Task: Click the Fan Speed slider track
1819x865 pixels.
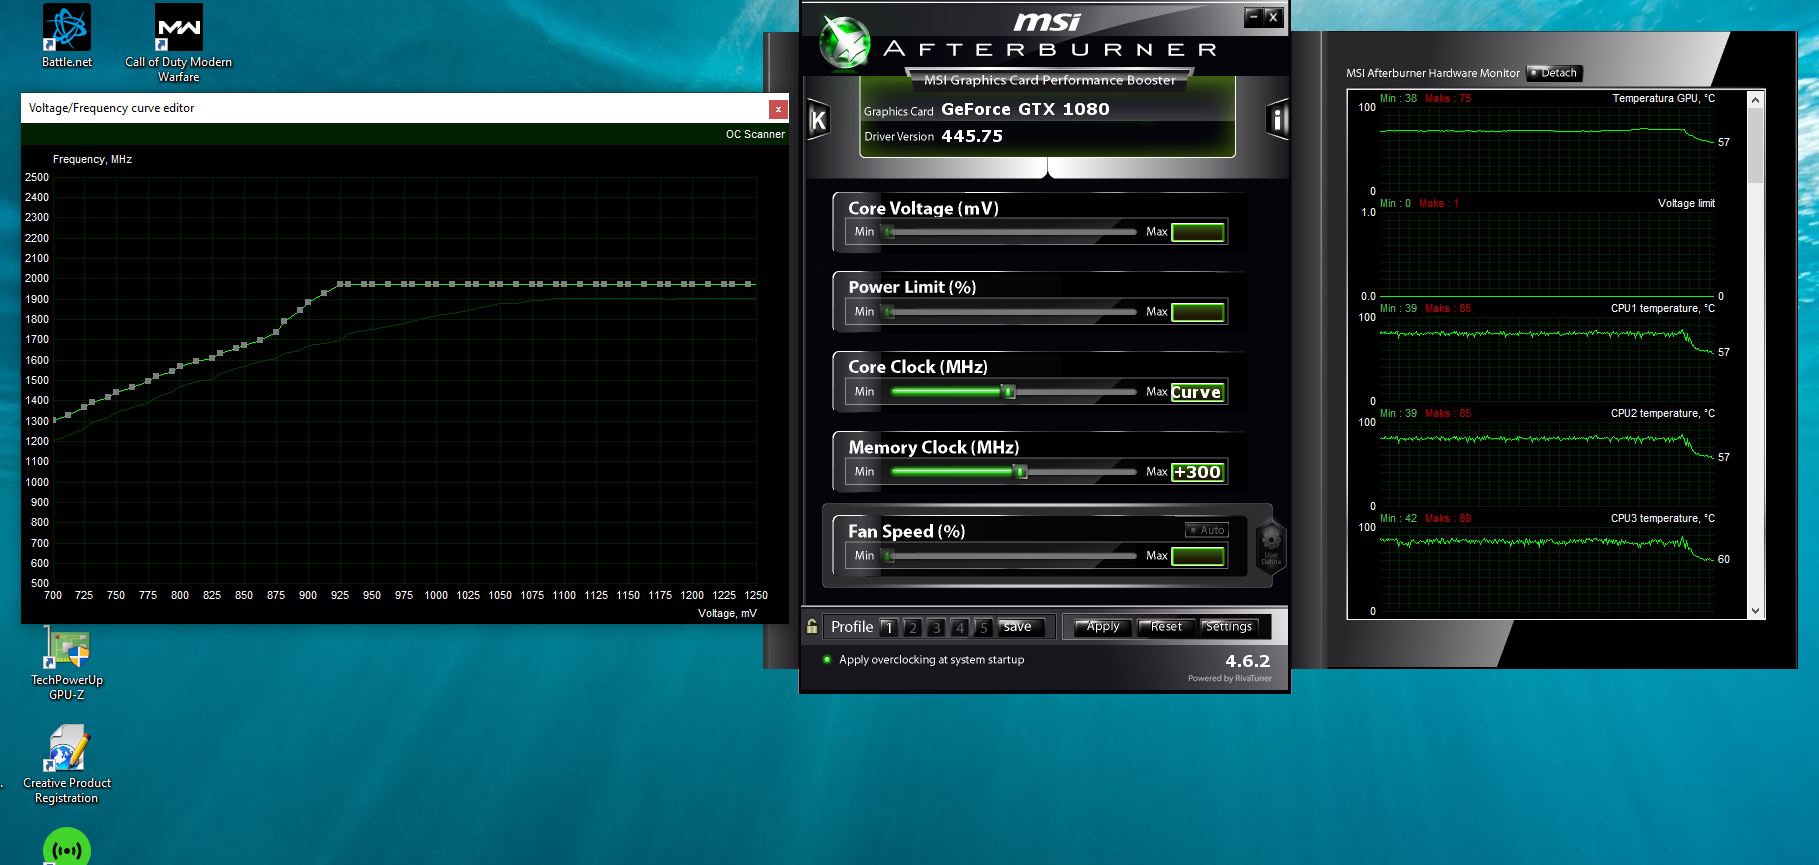Action: coord(1010,556)
